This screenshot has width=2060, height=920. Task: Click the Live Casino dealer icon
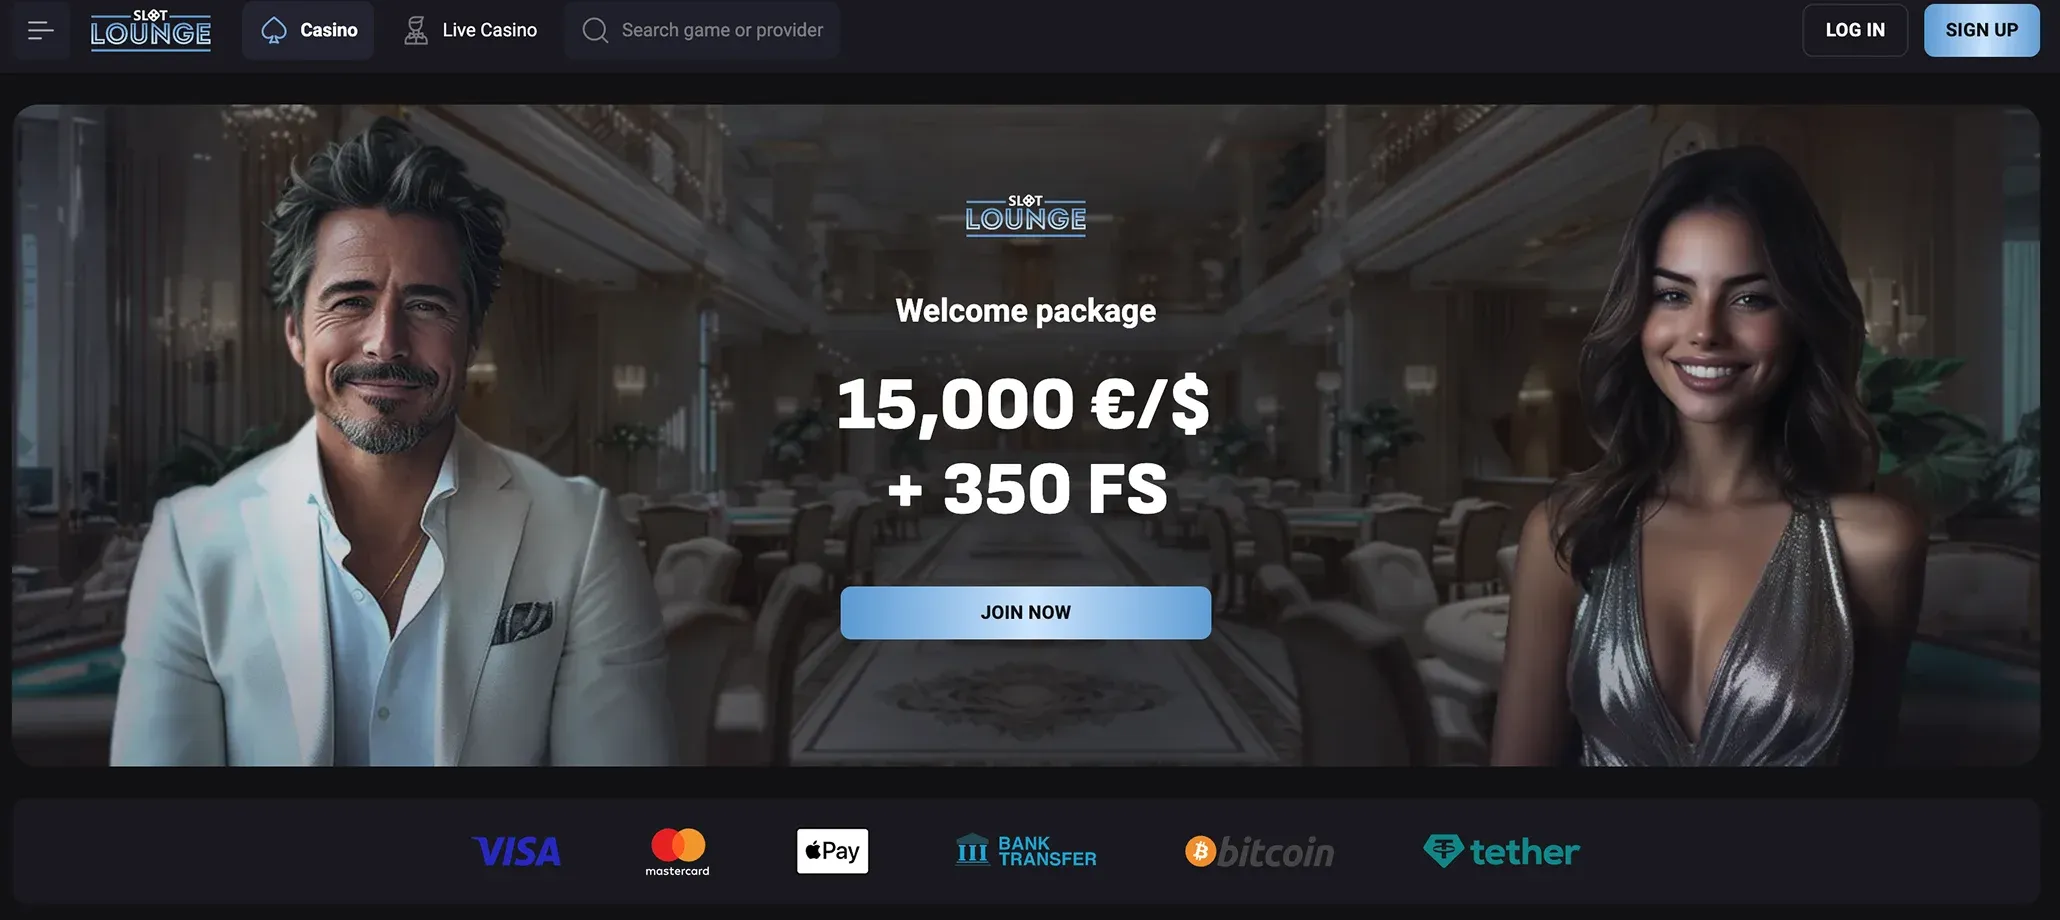[x=416, y=31]
